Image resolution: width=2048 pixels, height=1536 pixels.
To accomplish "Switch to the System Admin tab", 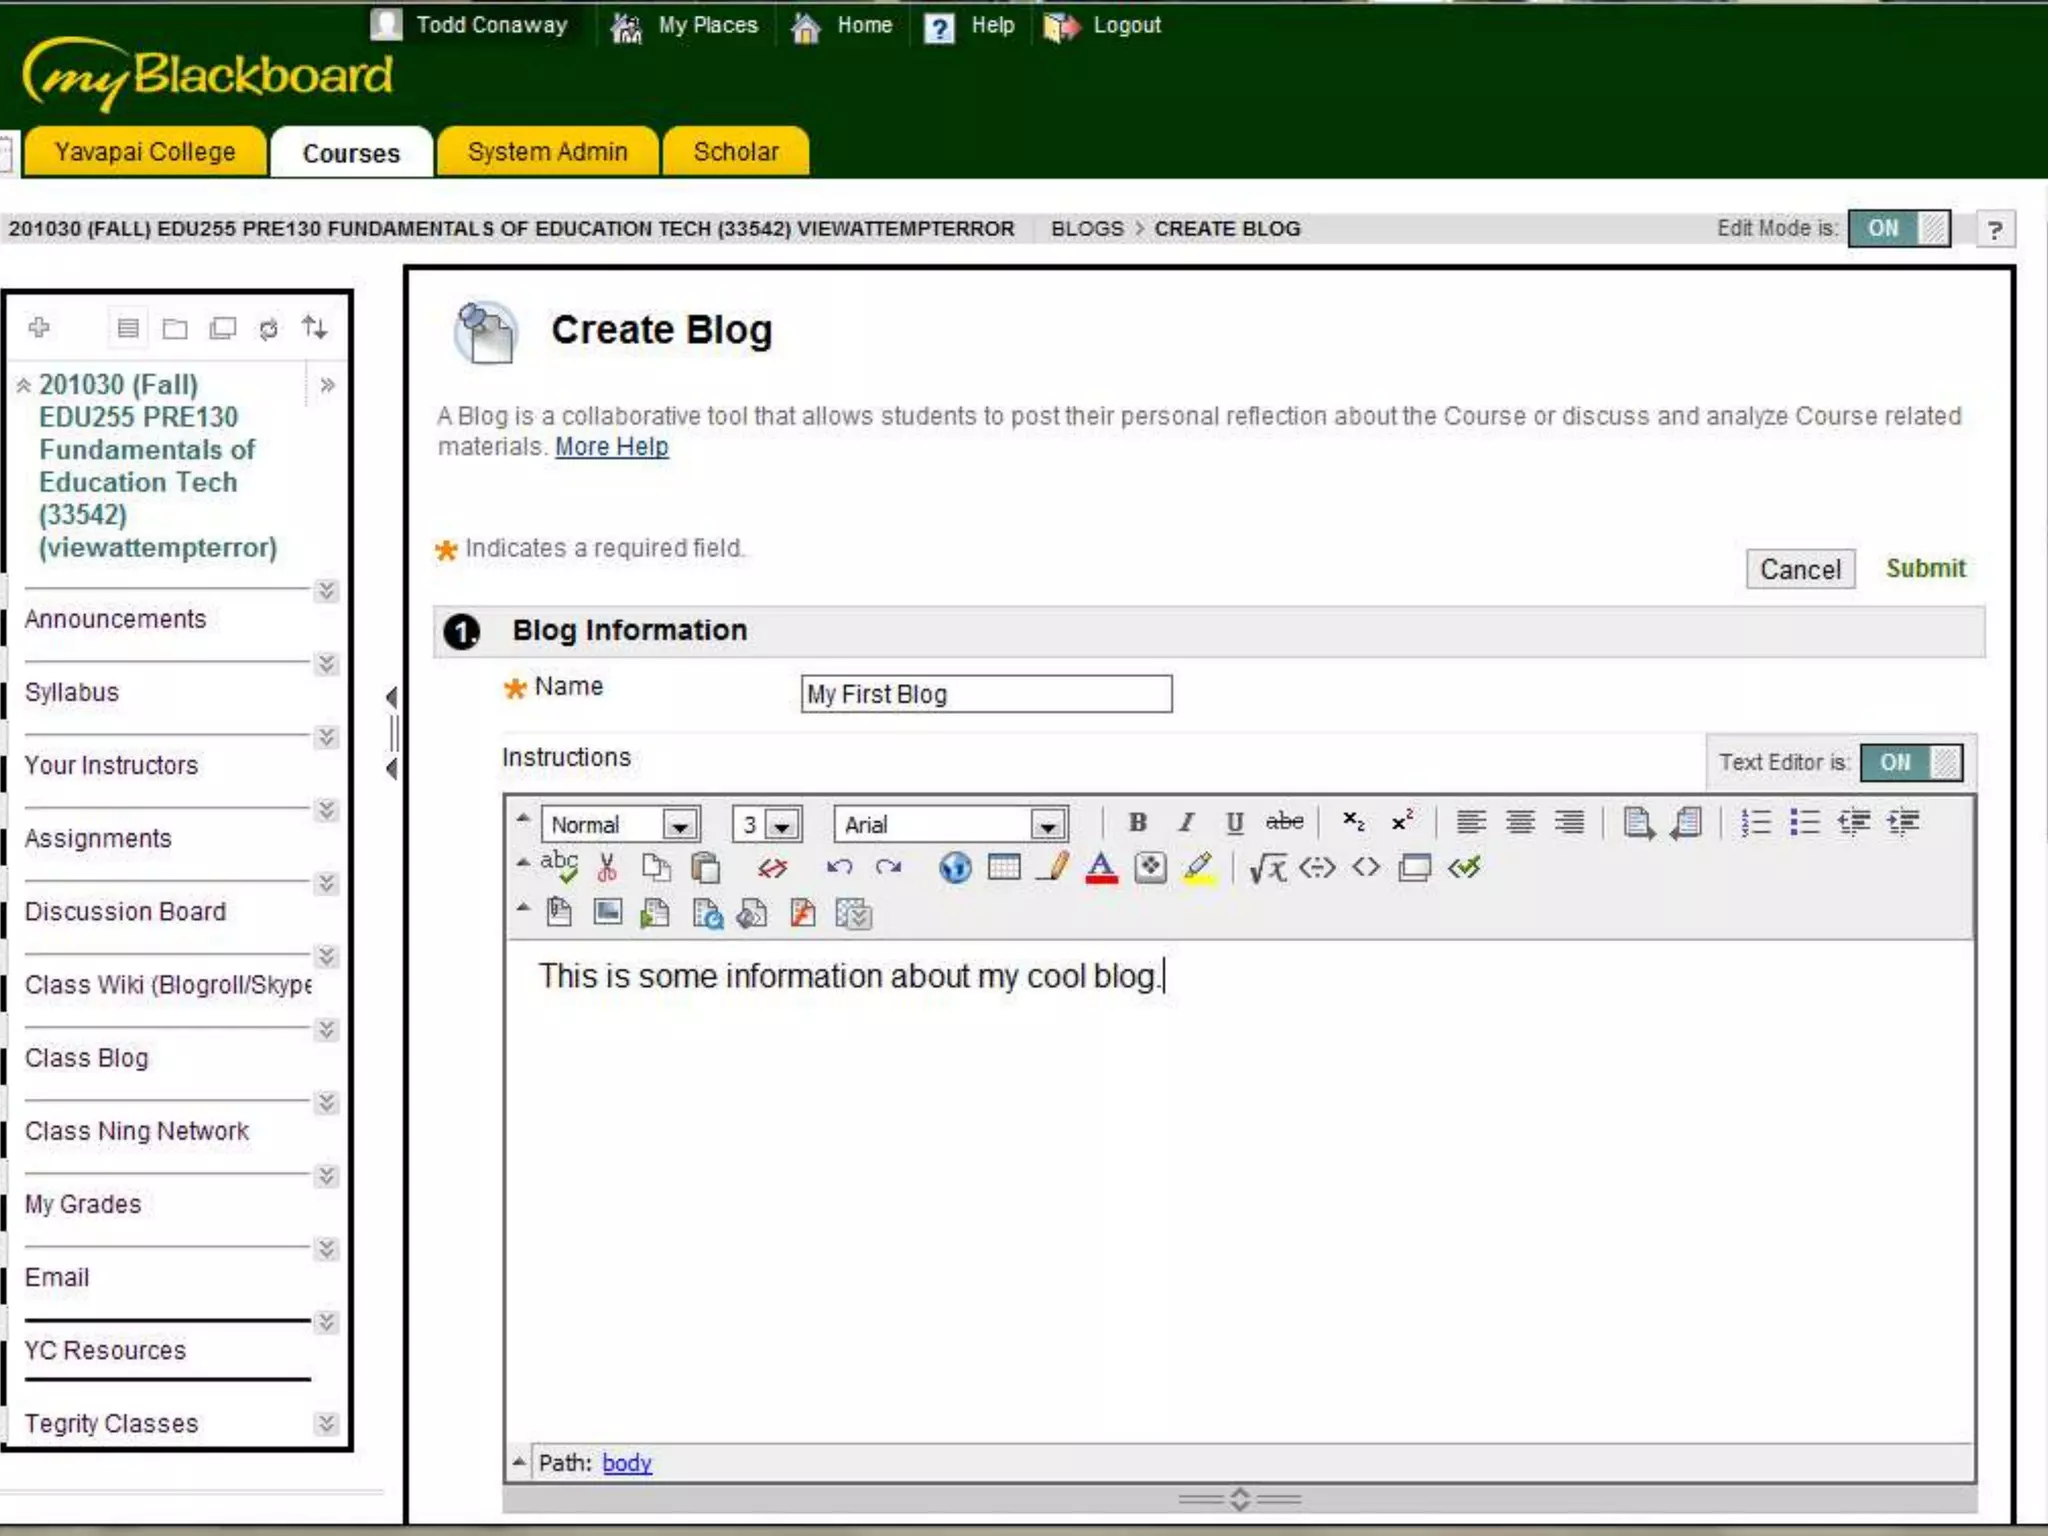I will (547, 152).
